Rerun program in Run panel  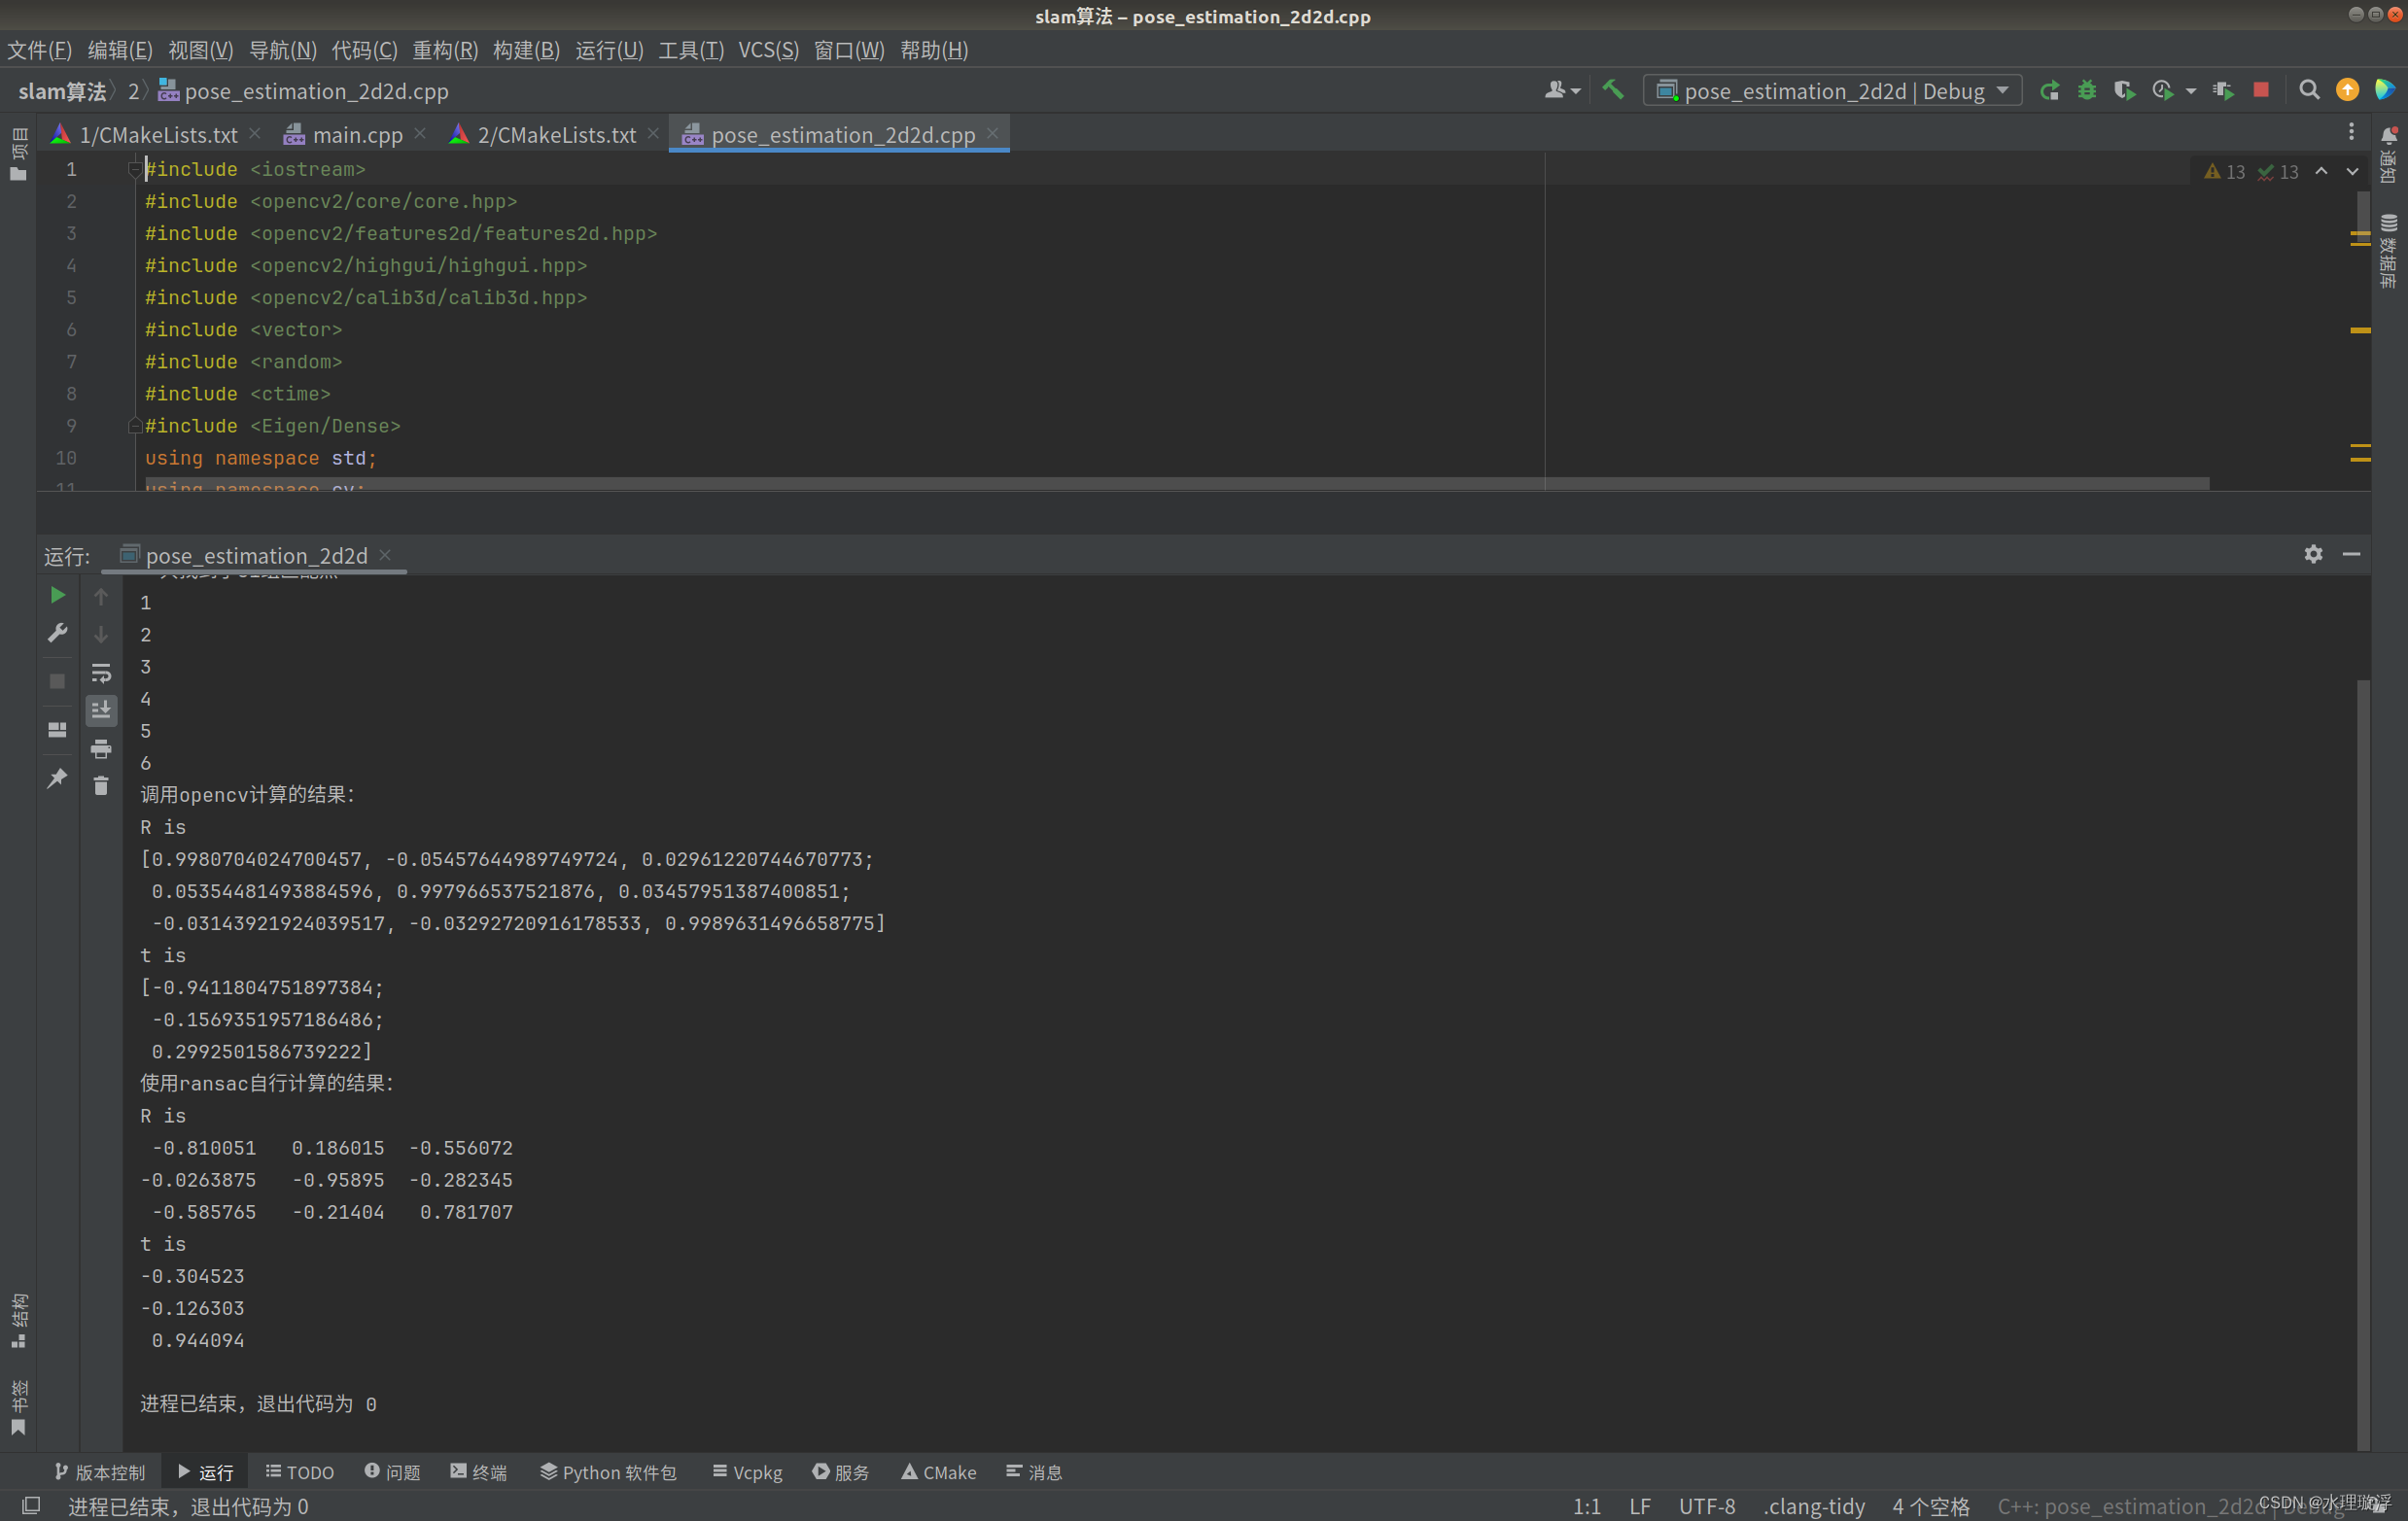tap(58, 595)
